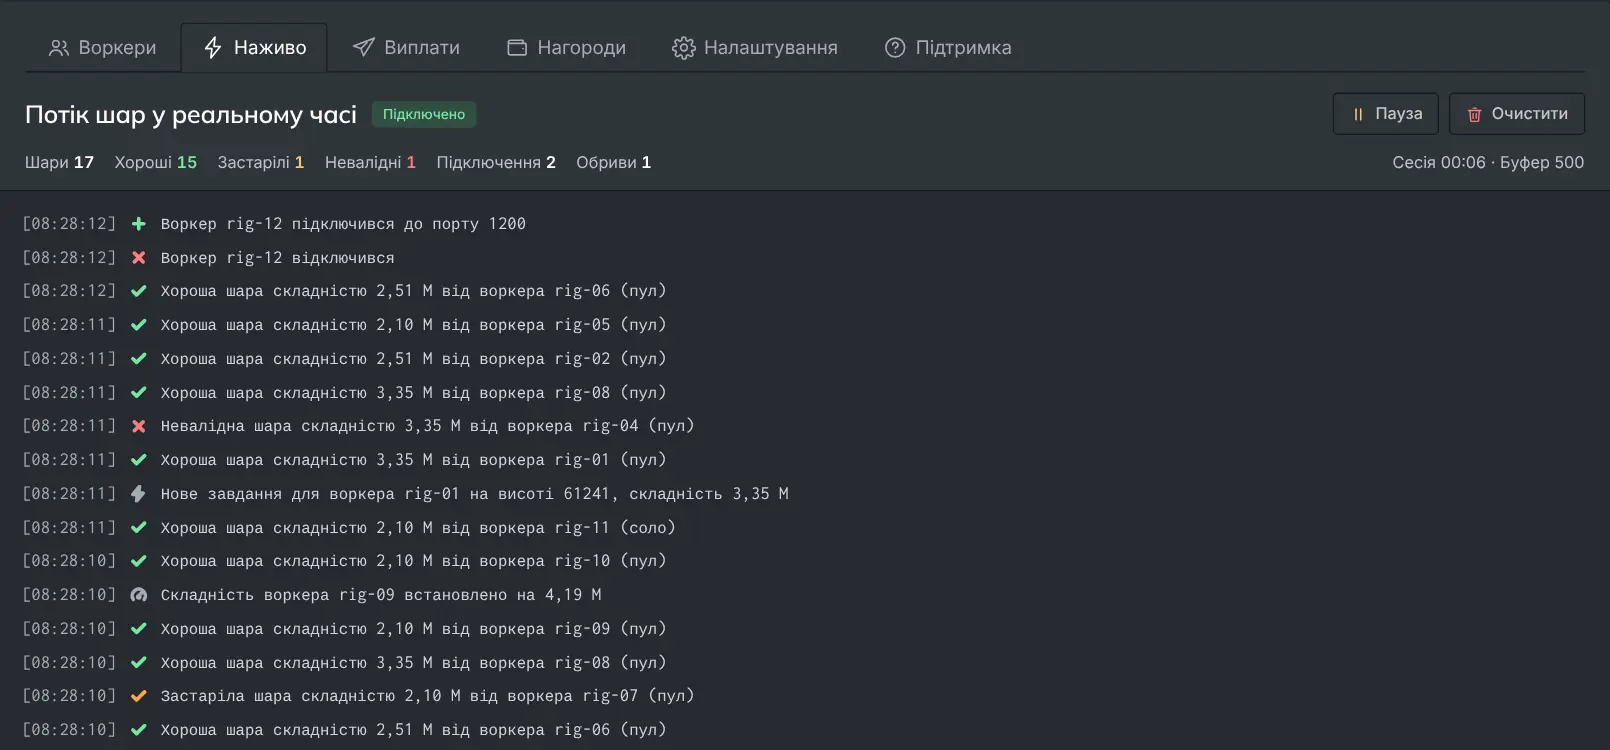Click the folder icon for Нагороди
1610x750 pixels.
[x=517, y=48]
